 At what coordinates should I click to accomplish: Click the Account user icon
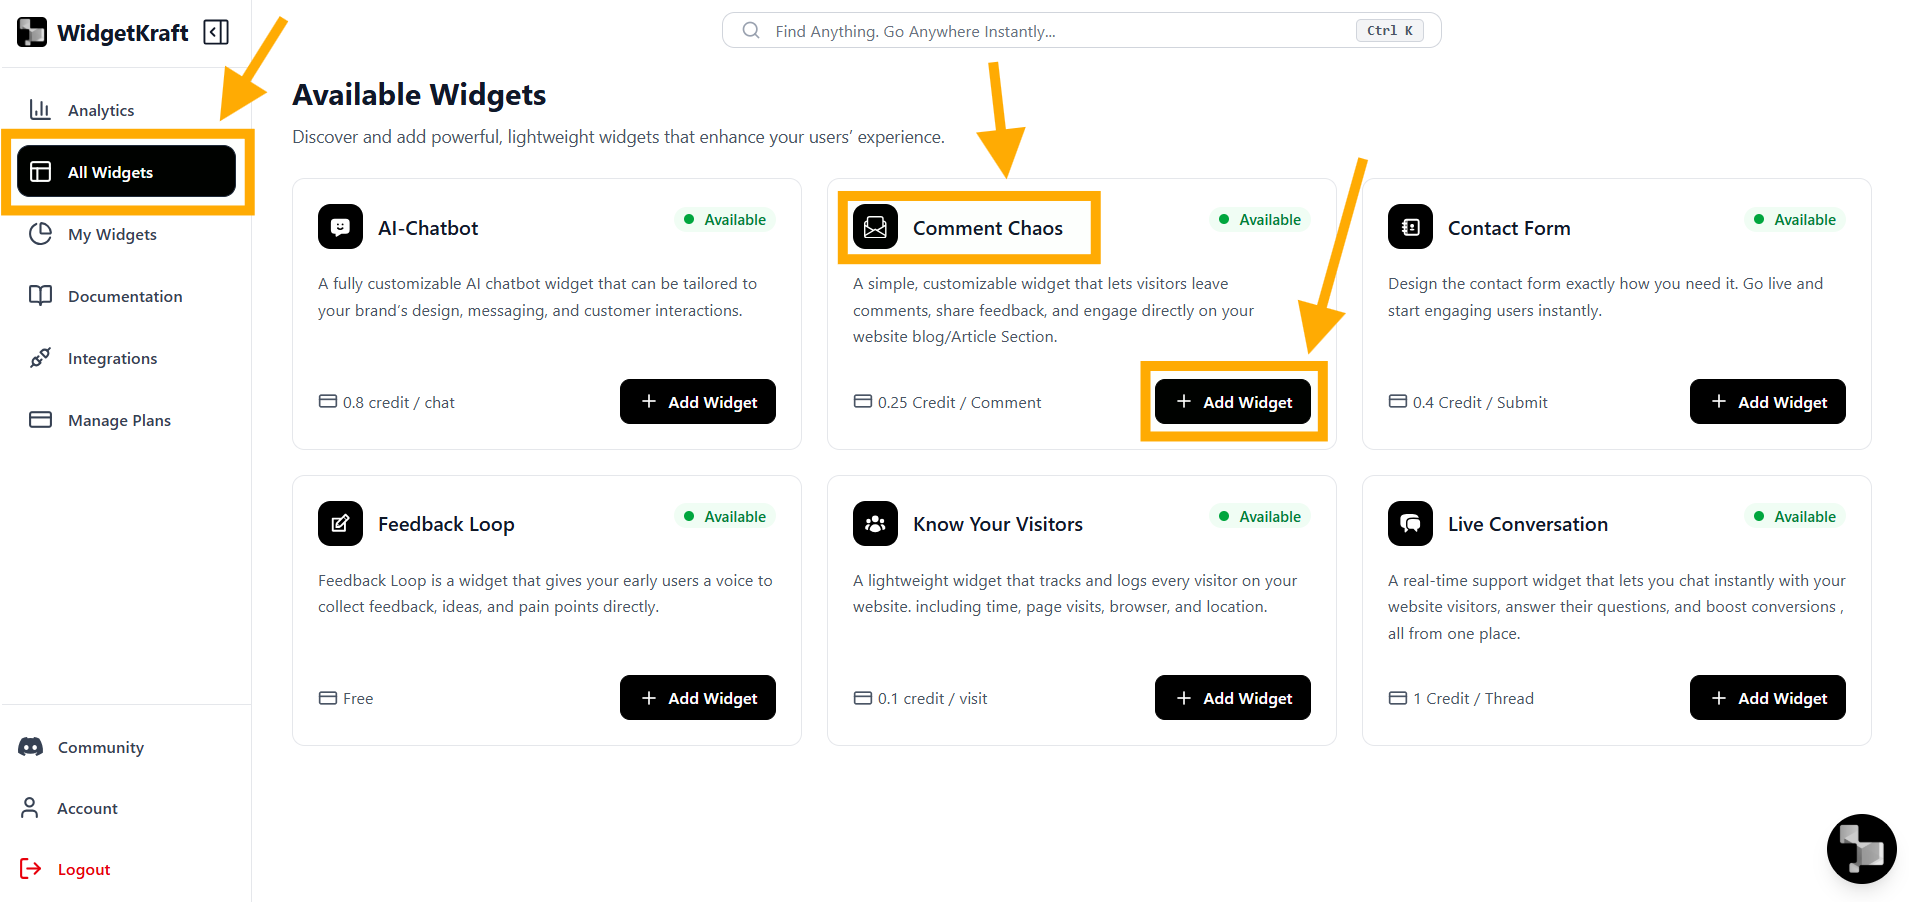(x=30, y=808)
